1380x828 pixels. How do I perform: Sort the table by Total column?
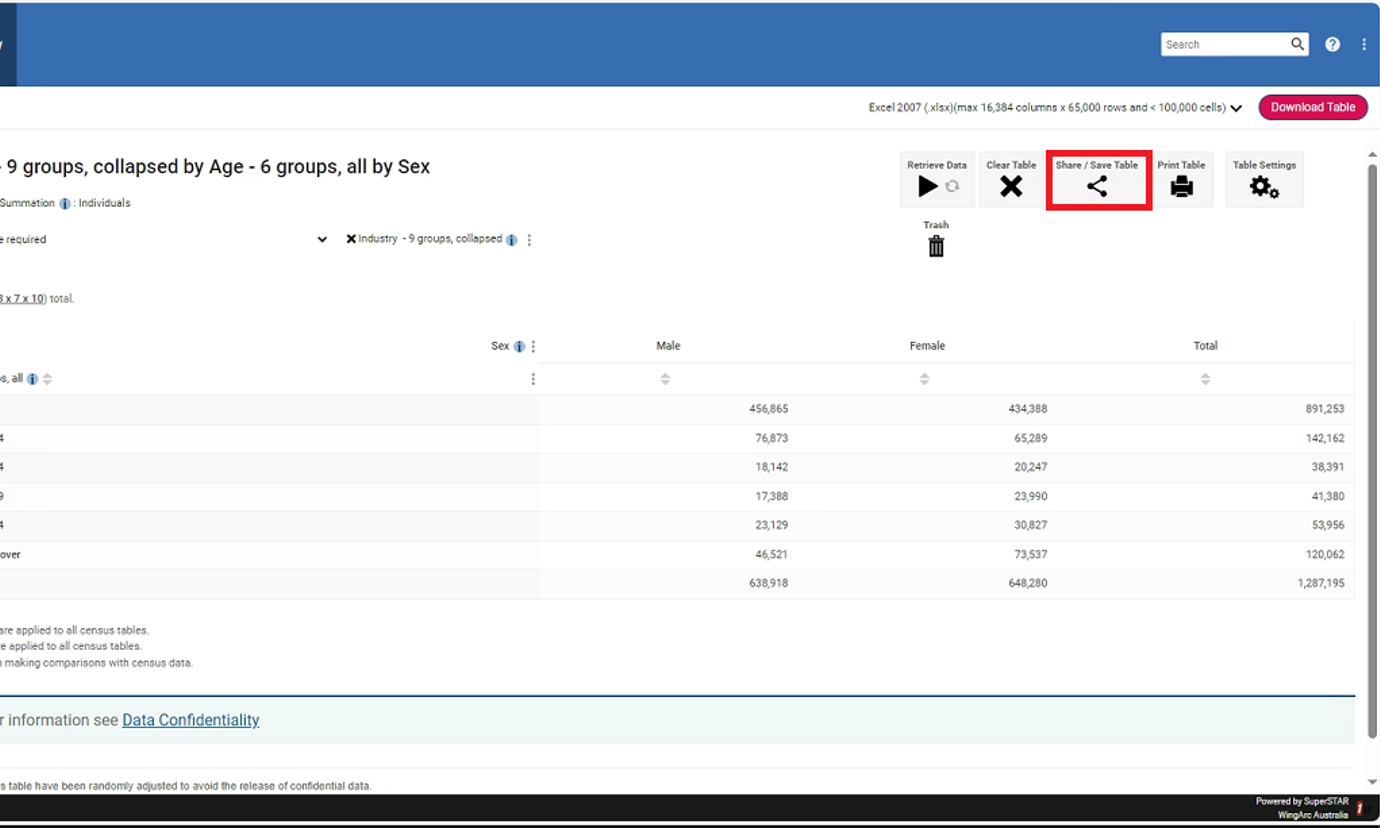(1205, 379)
